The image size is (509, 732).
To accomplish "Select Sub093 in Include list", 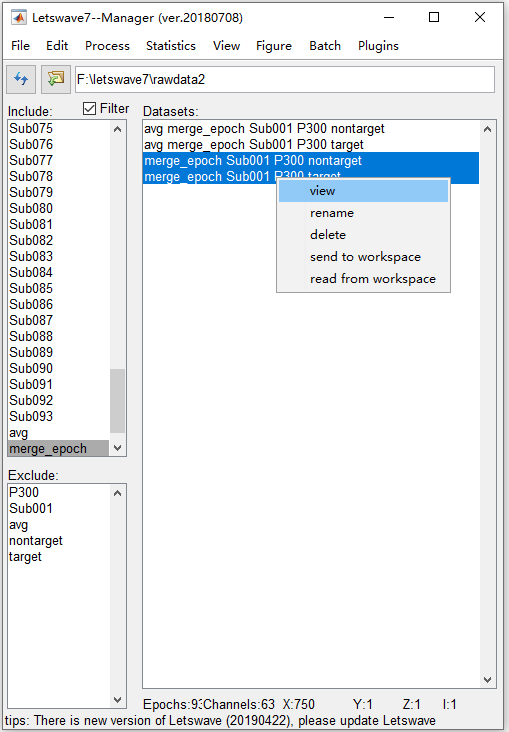I will click(59, 416).
